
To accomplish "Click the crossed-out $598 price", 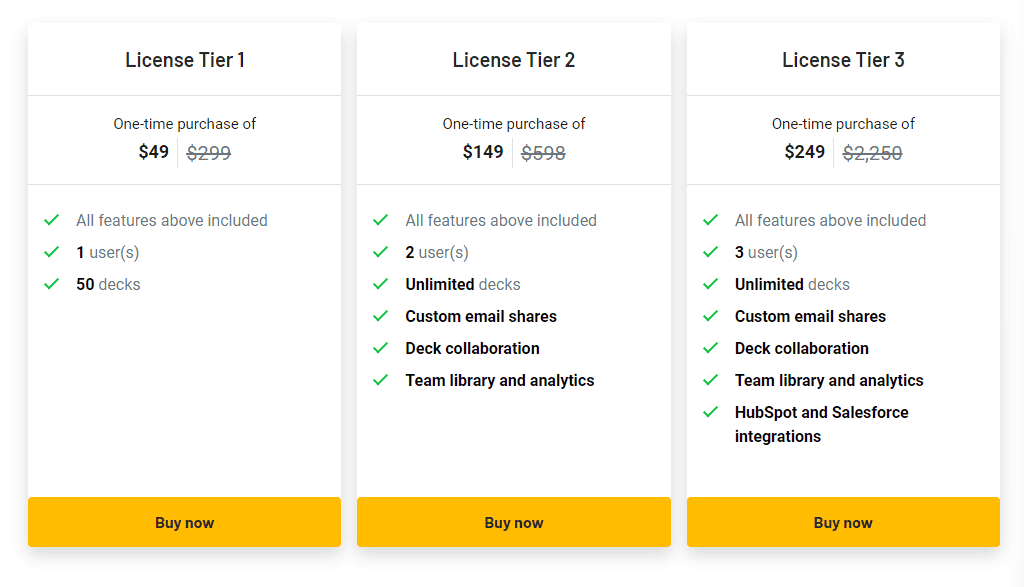I will (543, 153).
